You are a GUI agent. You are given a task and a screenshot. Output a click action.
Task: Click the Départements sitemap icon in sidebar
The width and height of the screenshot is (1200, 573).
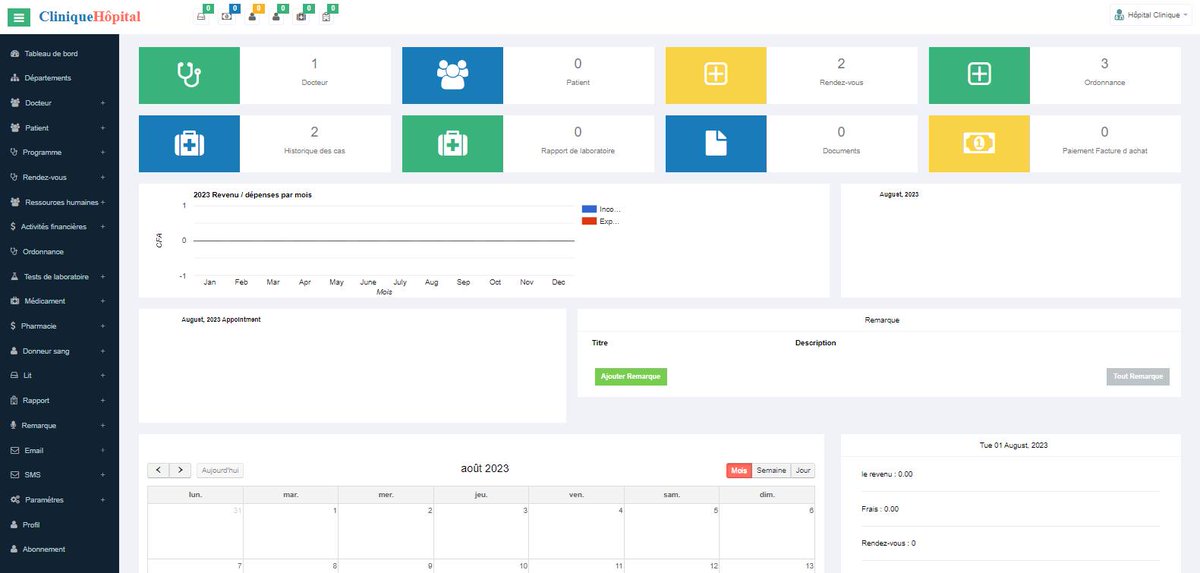click(x=14, y=78)
